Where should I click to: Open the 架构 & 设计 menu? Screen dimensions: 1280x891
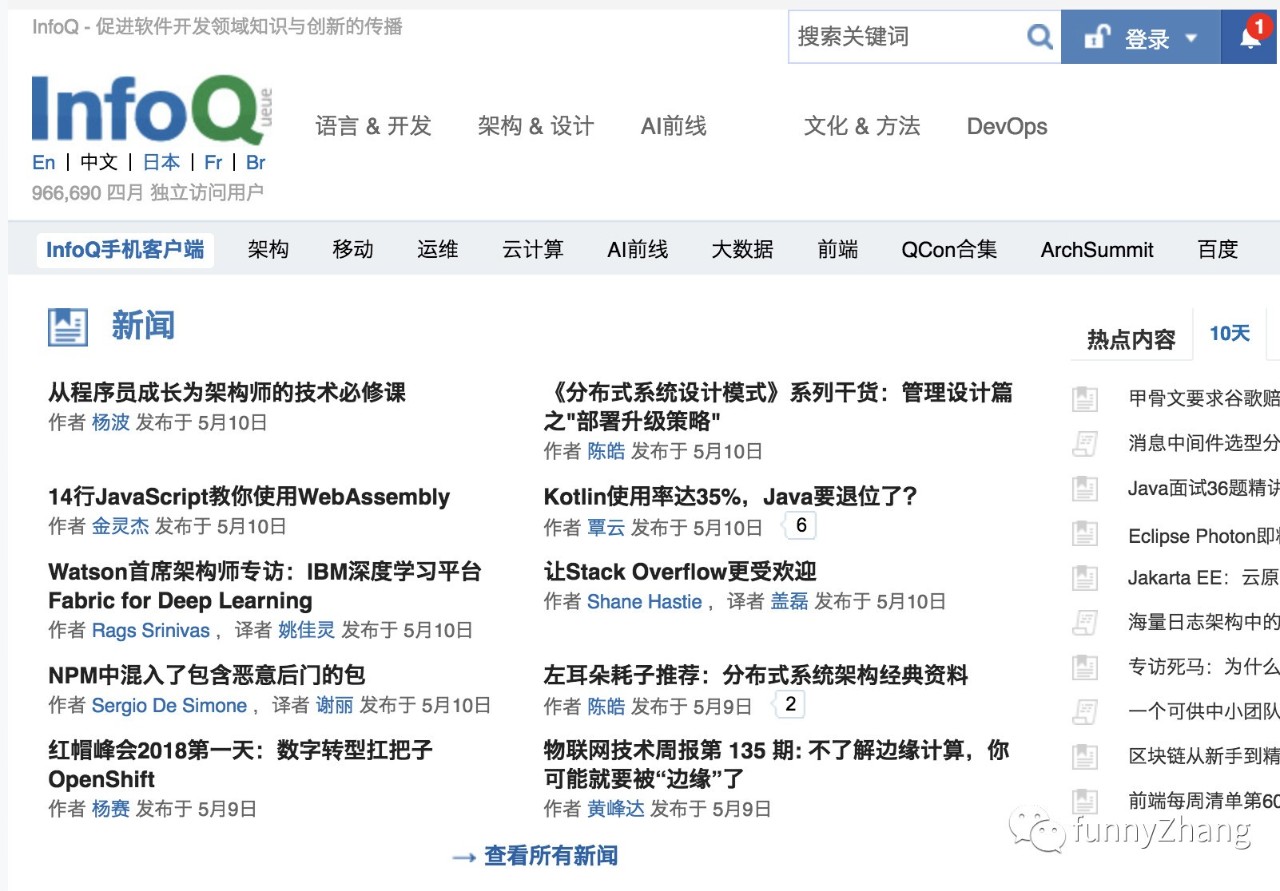click(536, 126)
